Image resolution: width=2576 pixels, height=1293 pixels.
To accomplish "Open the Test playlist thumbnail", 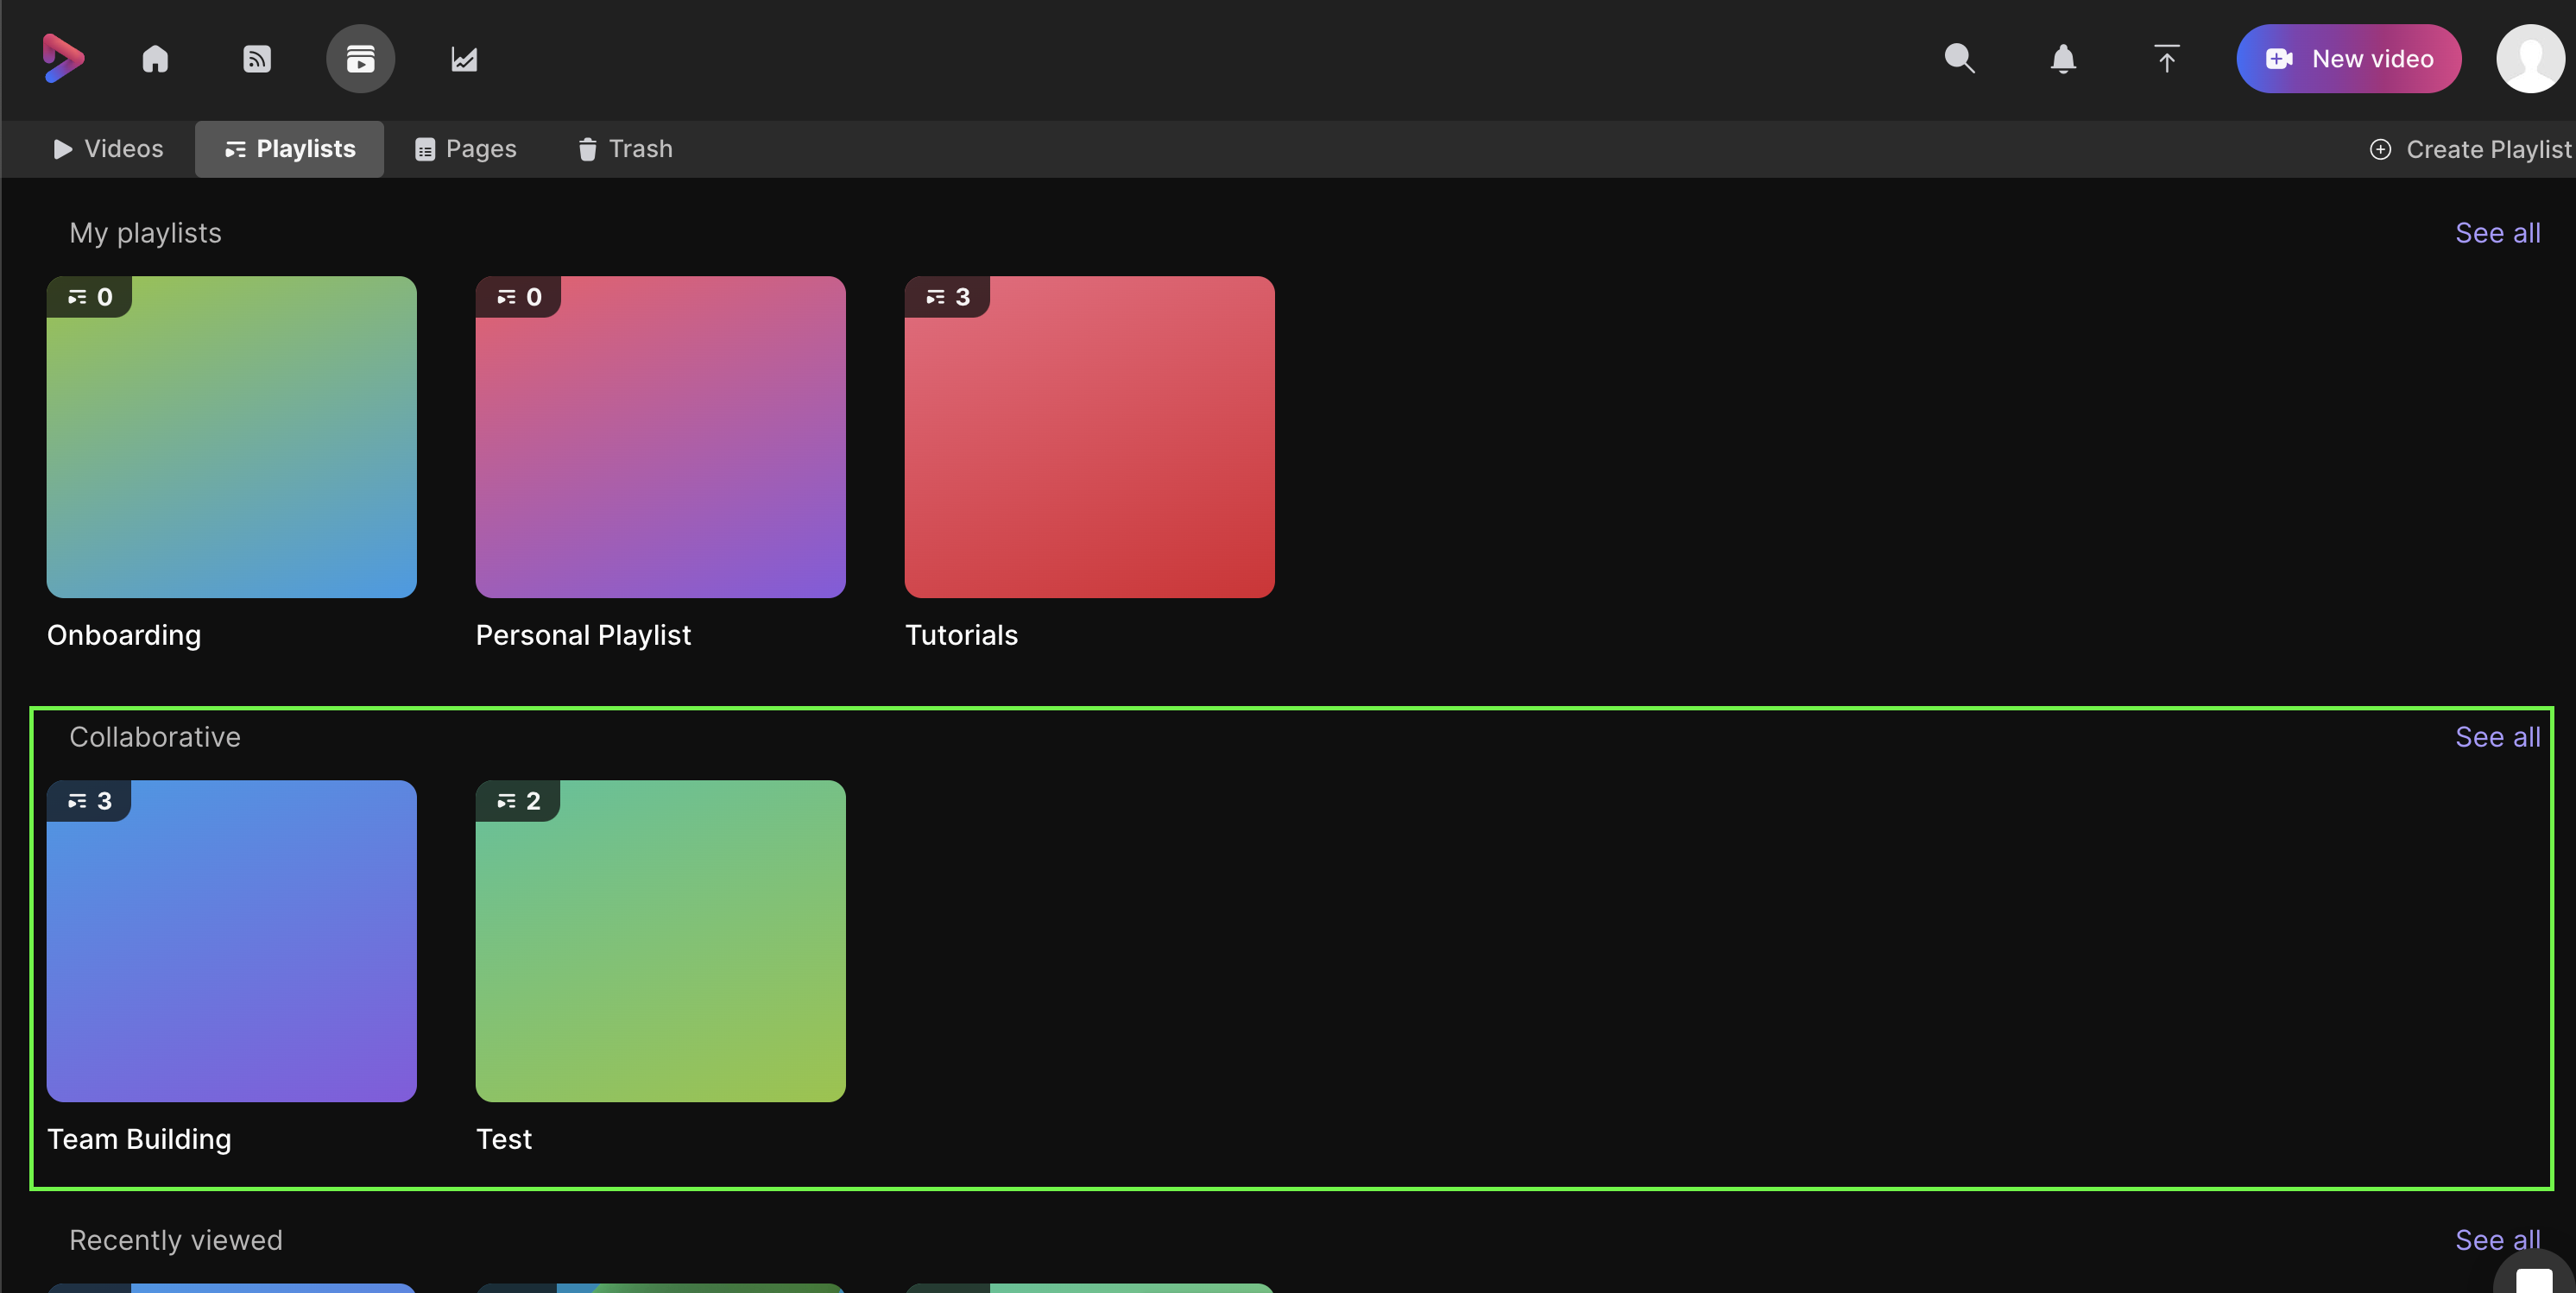I will coord(660,941).
